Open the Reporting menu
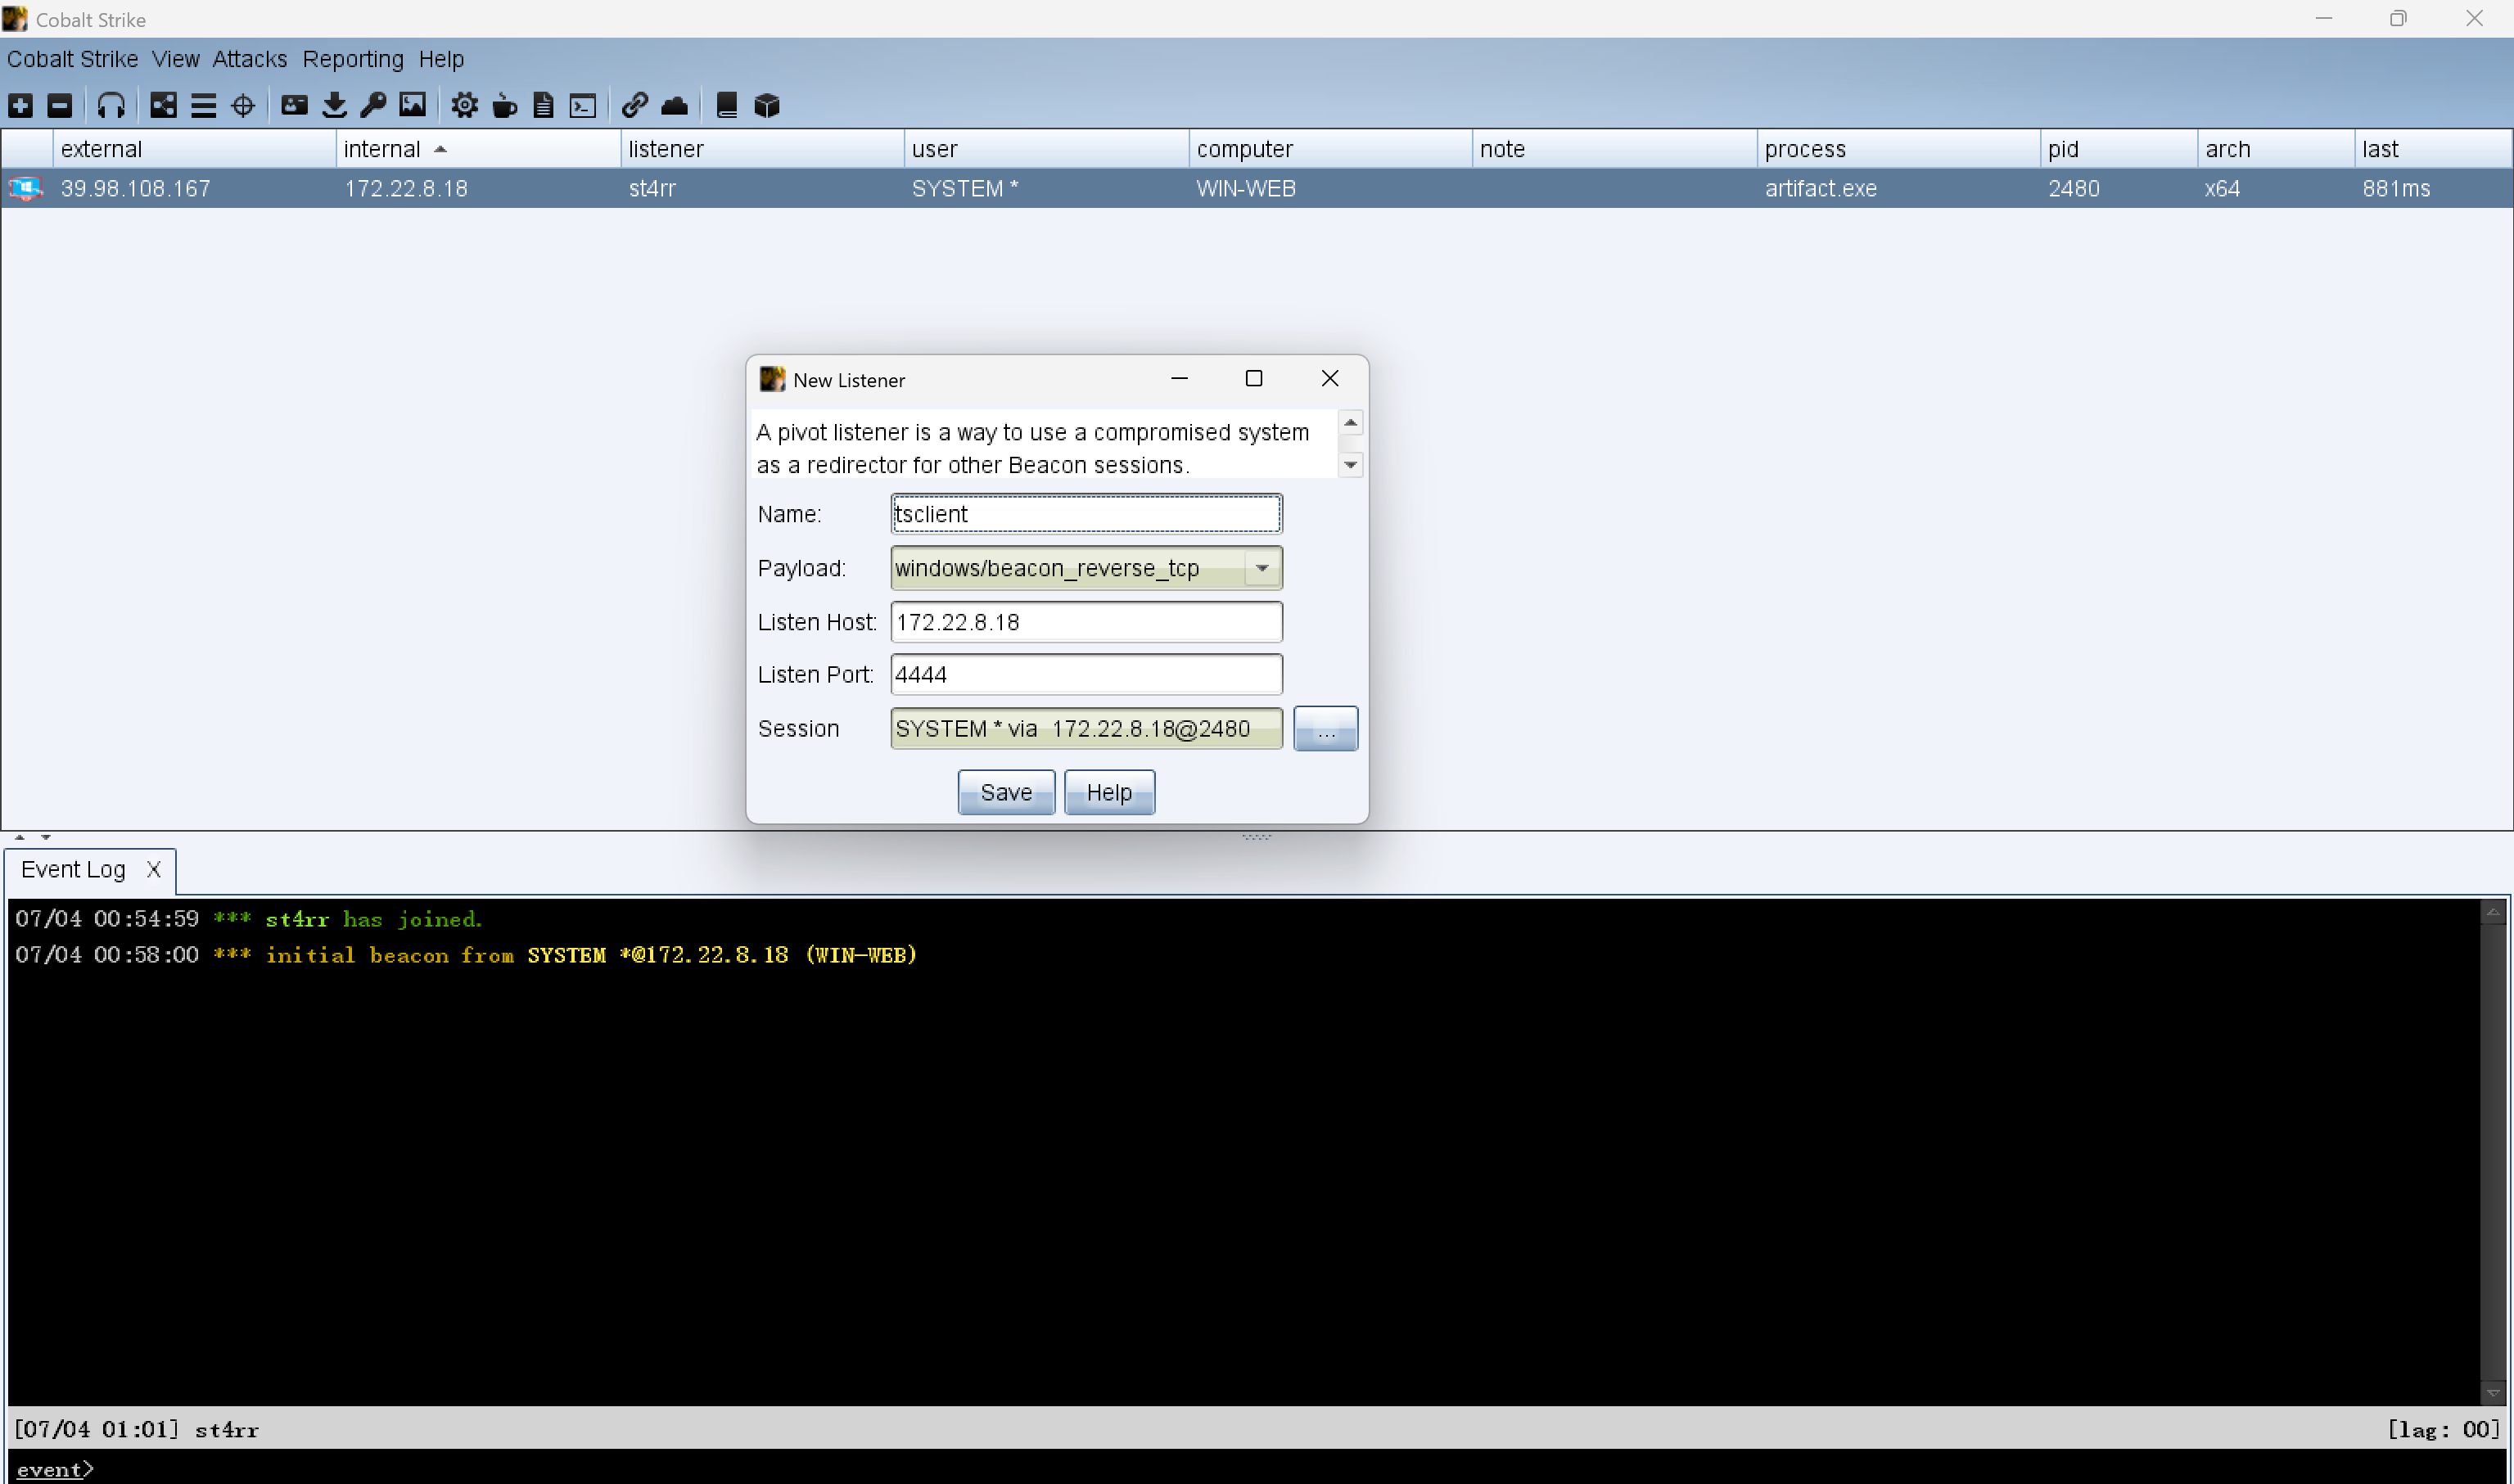 pos(353,59)
